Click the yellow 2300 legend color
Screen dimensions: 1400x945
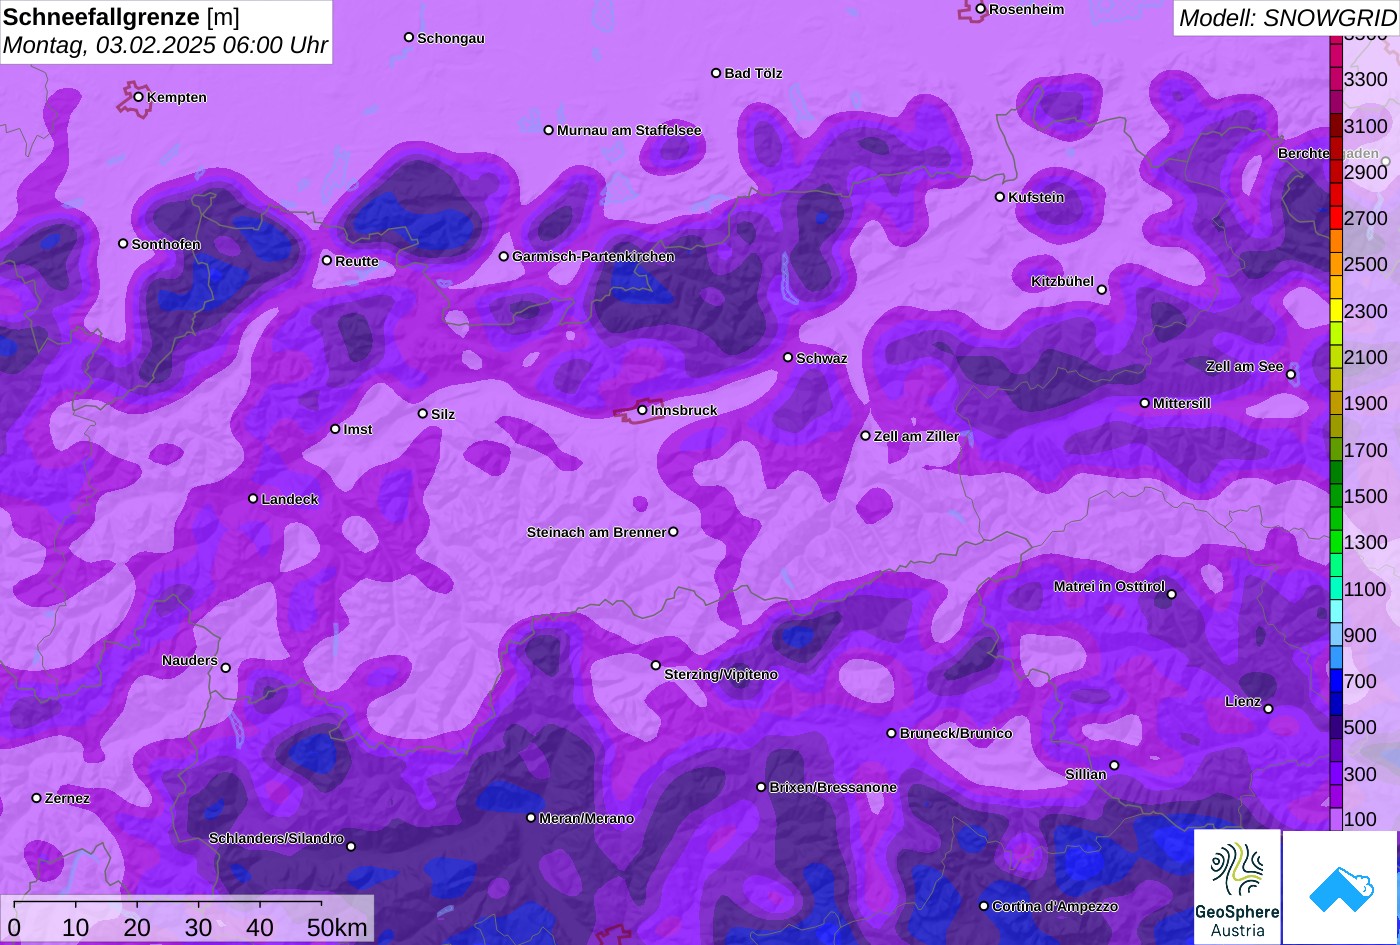(x=1335, y=310)
